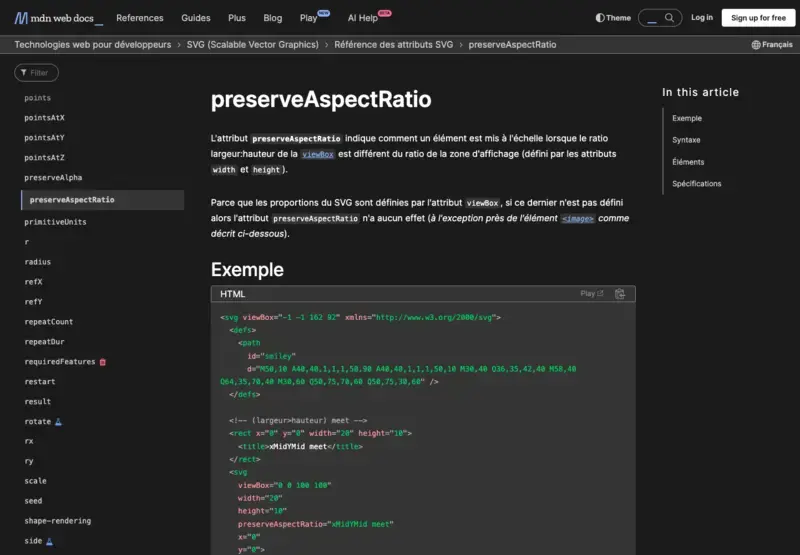Image resolution: width=800 pixels, height=555 pixels.
Task: Select primitiveUnits in the sidebar
Action: tap(55, 222)
